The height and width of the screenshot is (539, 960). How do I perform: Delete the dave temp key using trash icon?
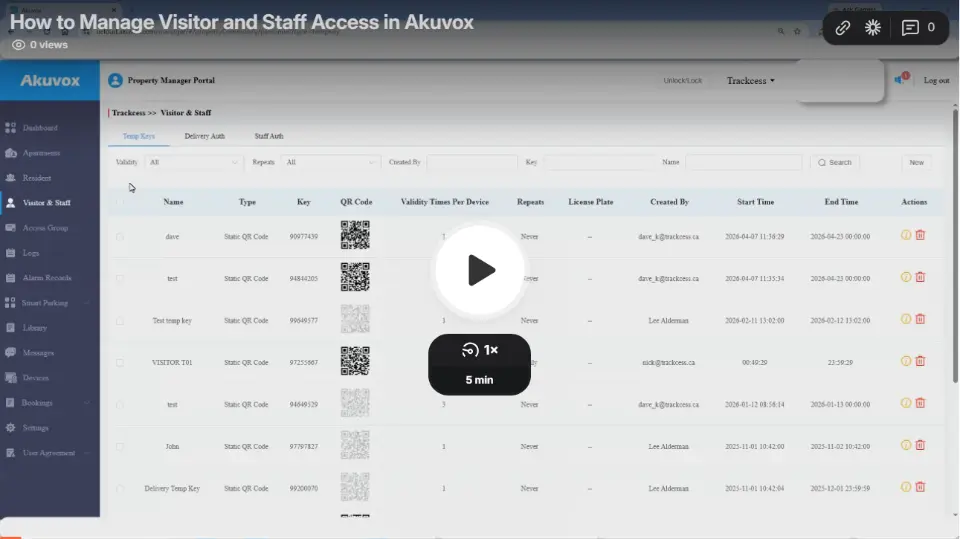point(920,235)
